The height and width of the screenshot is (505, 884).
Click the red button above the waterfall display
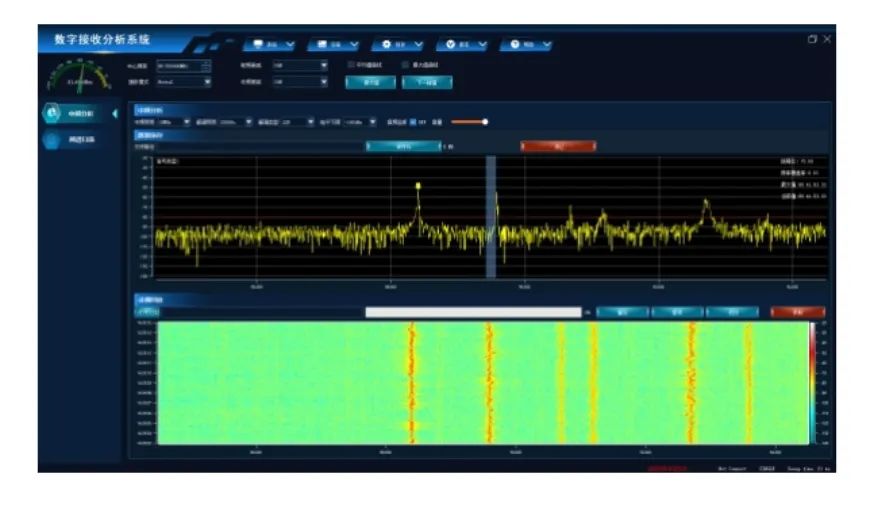tap(798, 312)
